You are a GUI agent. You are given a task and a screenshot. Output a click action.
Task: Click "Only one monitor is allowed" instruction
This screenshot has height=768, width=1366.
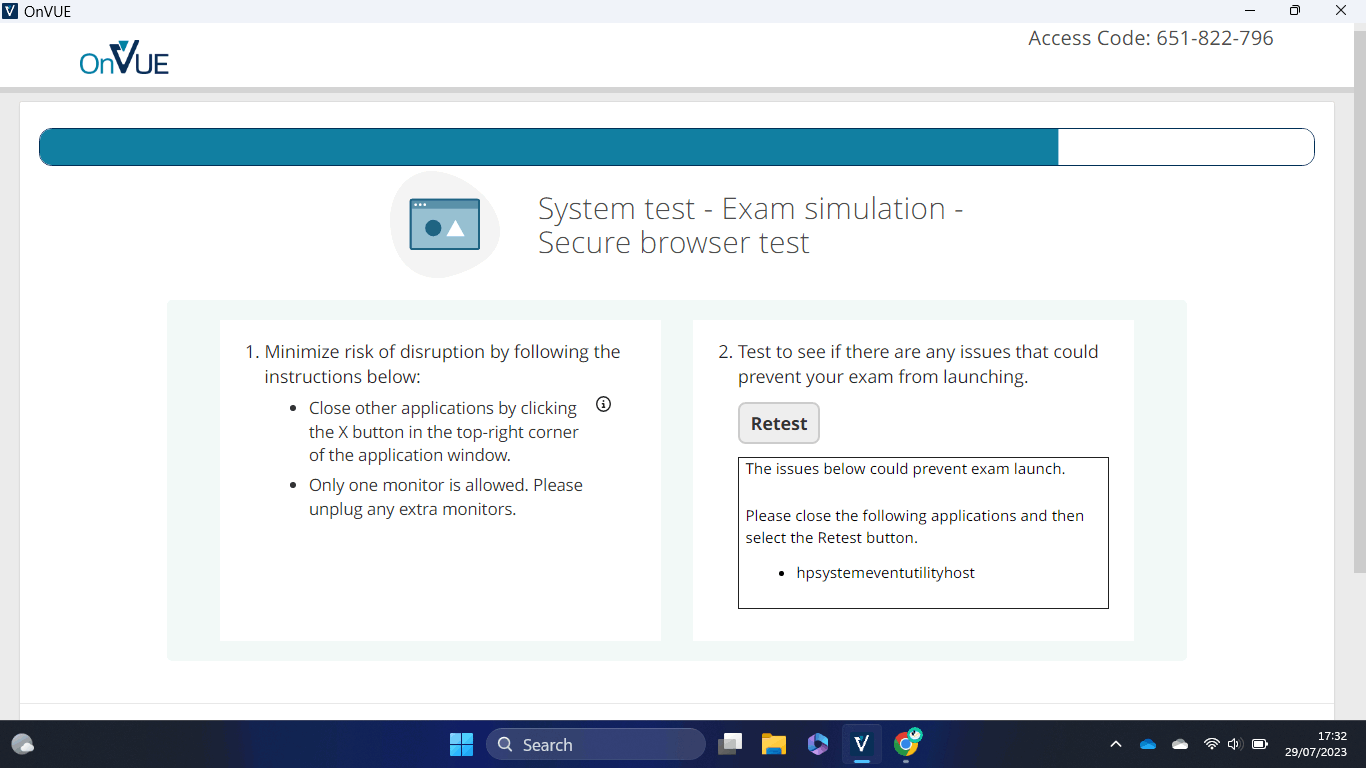(446, 496)
